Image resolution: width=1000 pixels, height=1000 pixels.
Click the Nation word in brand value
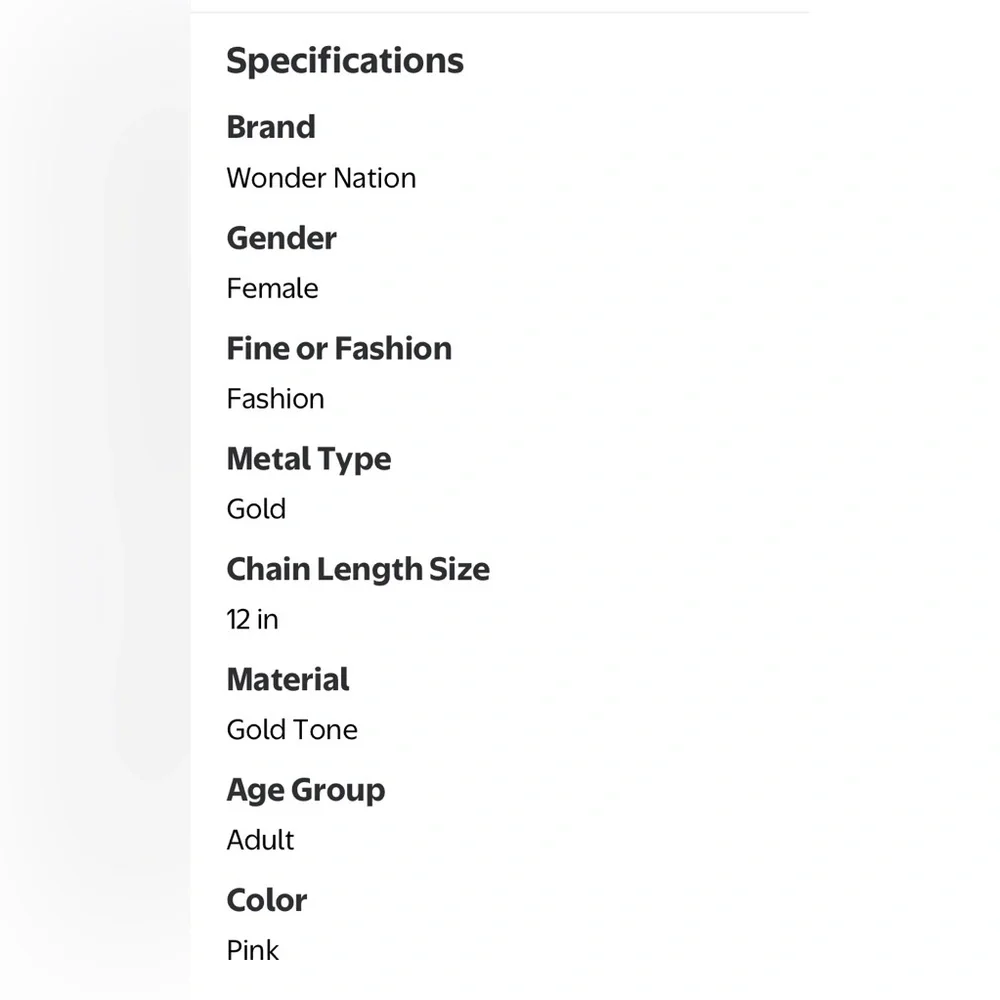375,178
